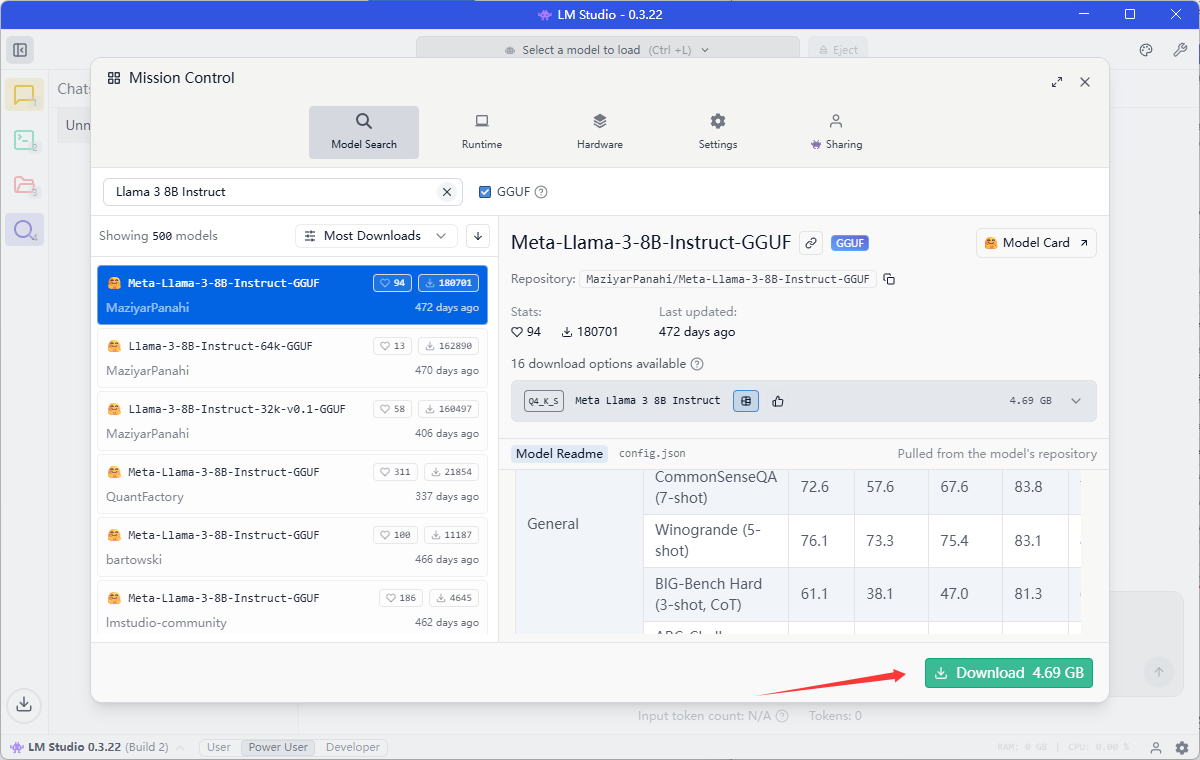The width and height of the screenshot is (1200, 760).
Task: Click download count badge on bartowski model
Action: tap(451, 535)
